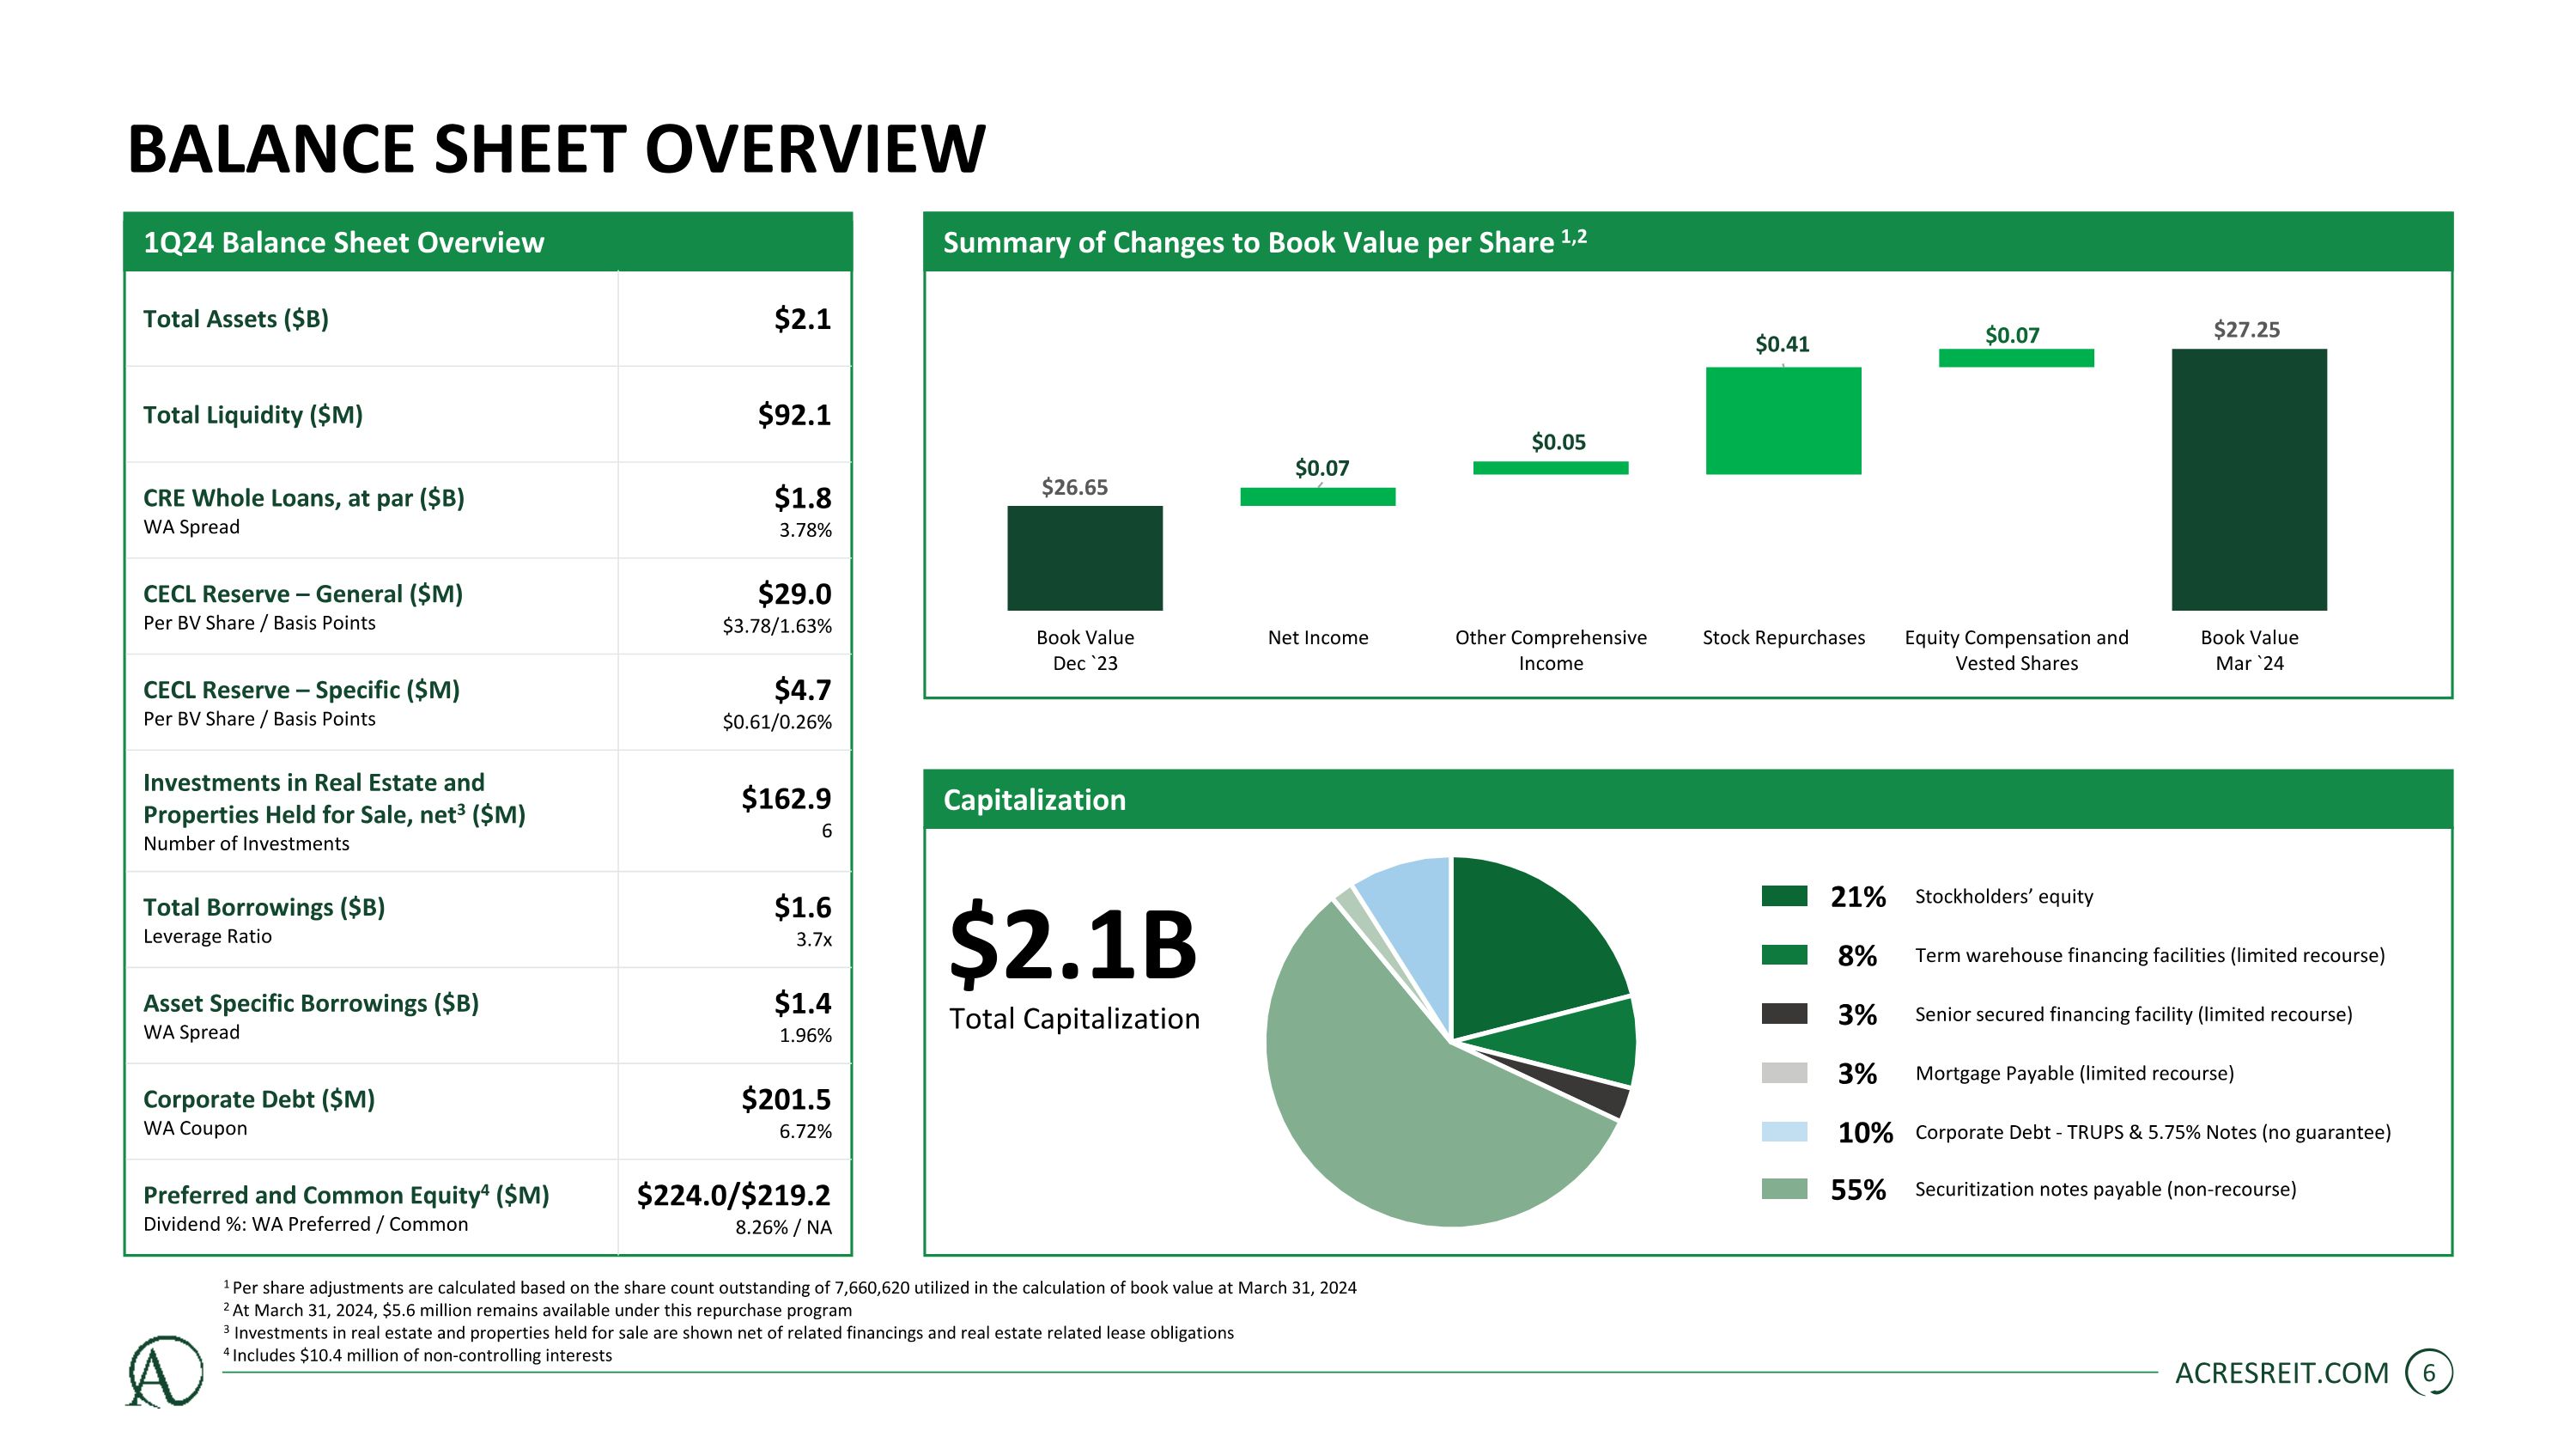Click the Capitalization section header
Screen dimensions: 2576x1449
click(x=1034, y=800)
